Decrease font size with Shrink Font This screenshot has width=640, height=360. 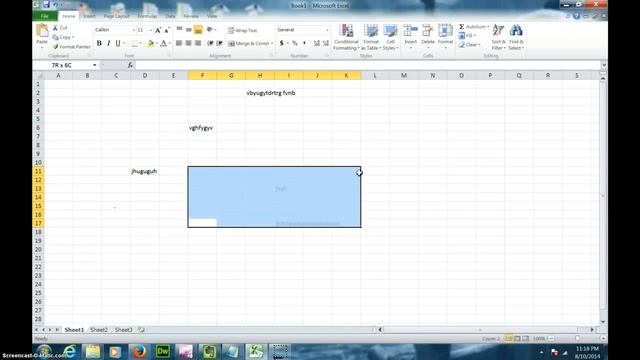tap(167, 30)
